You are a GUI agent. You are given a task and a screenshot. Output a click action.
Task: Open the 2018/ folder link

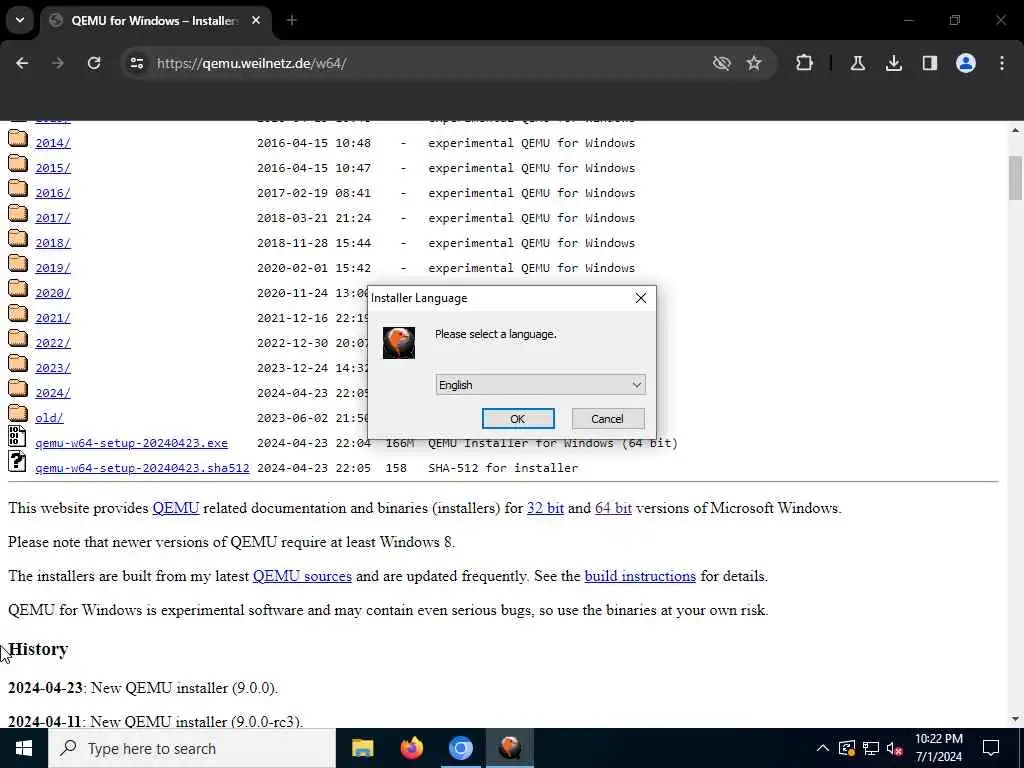coord(53,243)
